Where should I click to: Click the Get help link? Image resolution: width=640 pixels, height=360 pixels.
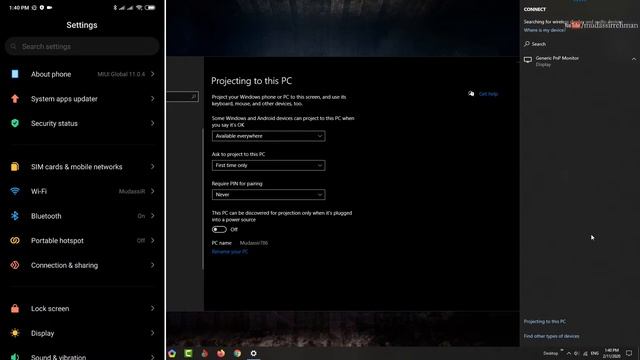tap(488, 94)
